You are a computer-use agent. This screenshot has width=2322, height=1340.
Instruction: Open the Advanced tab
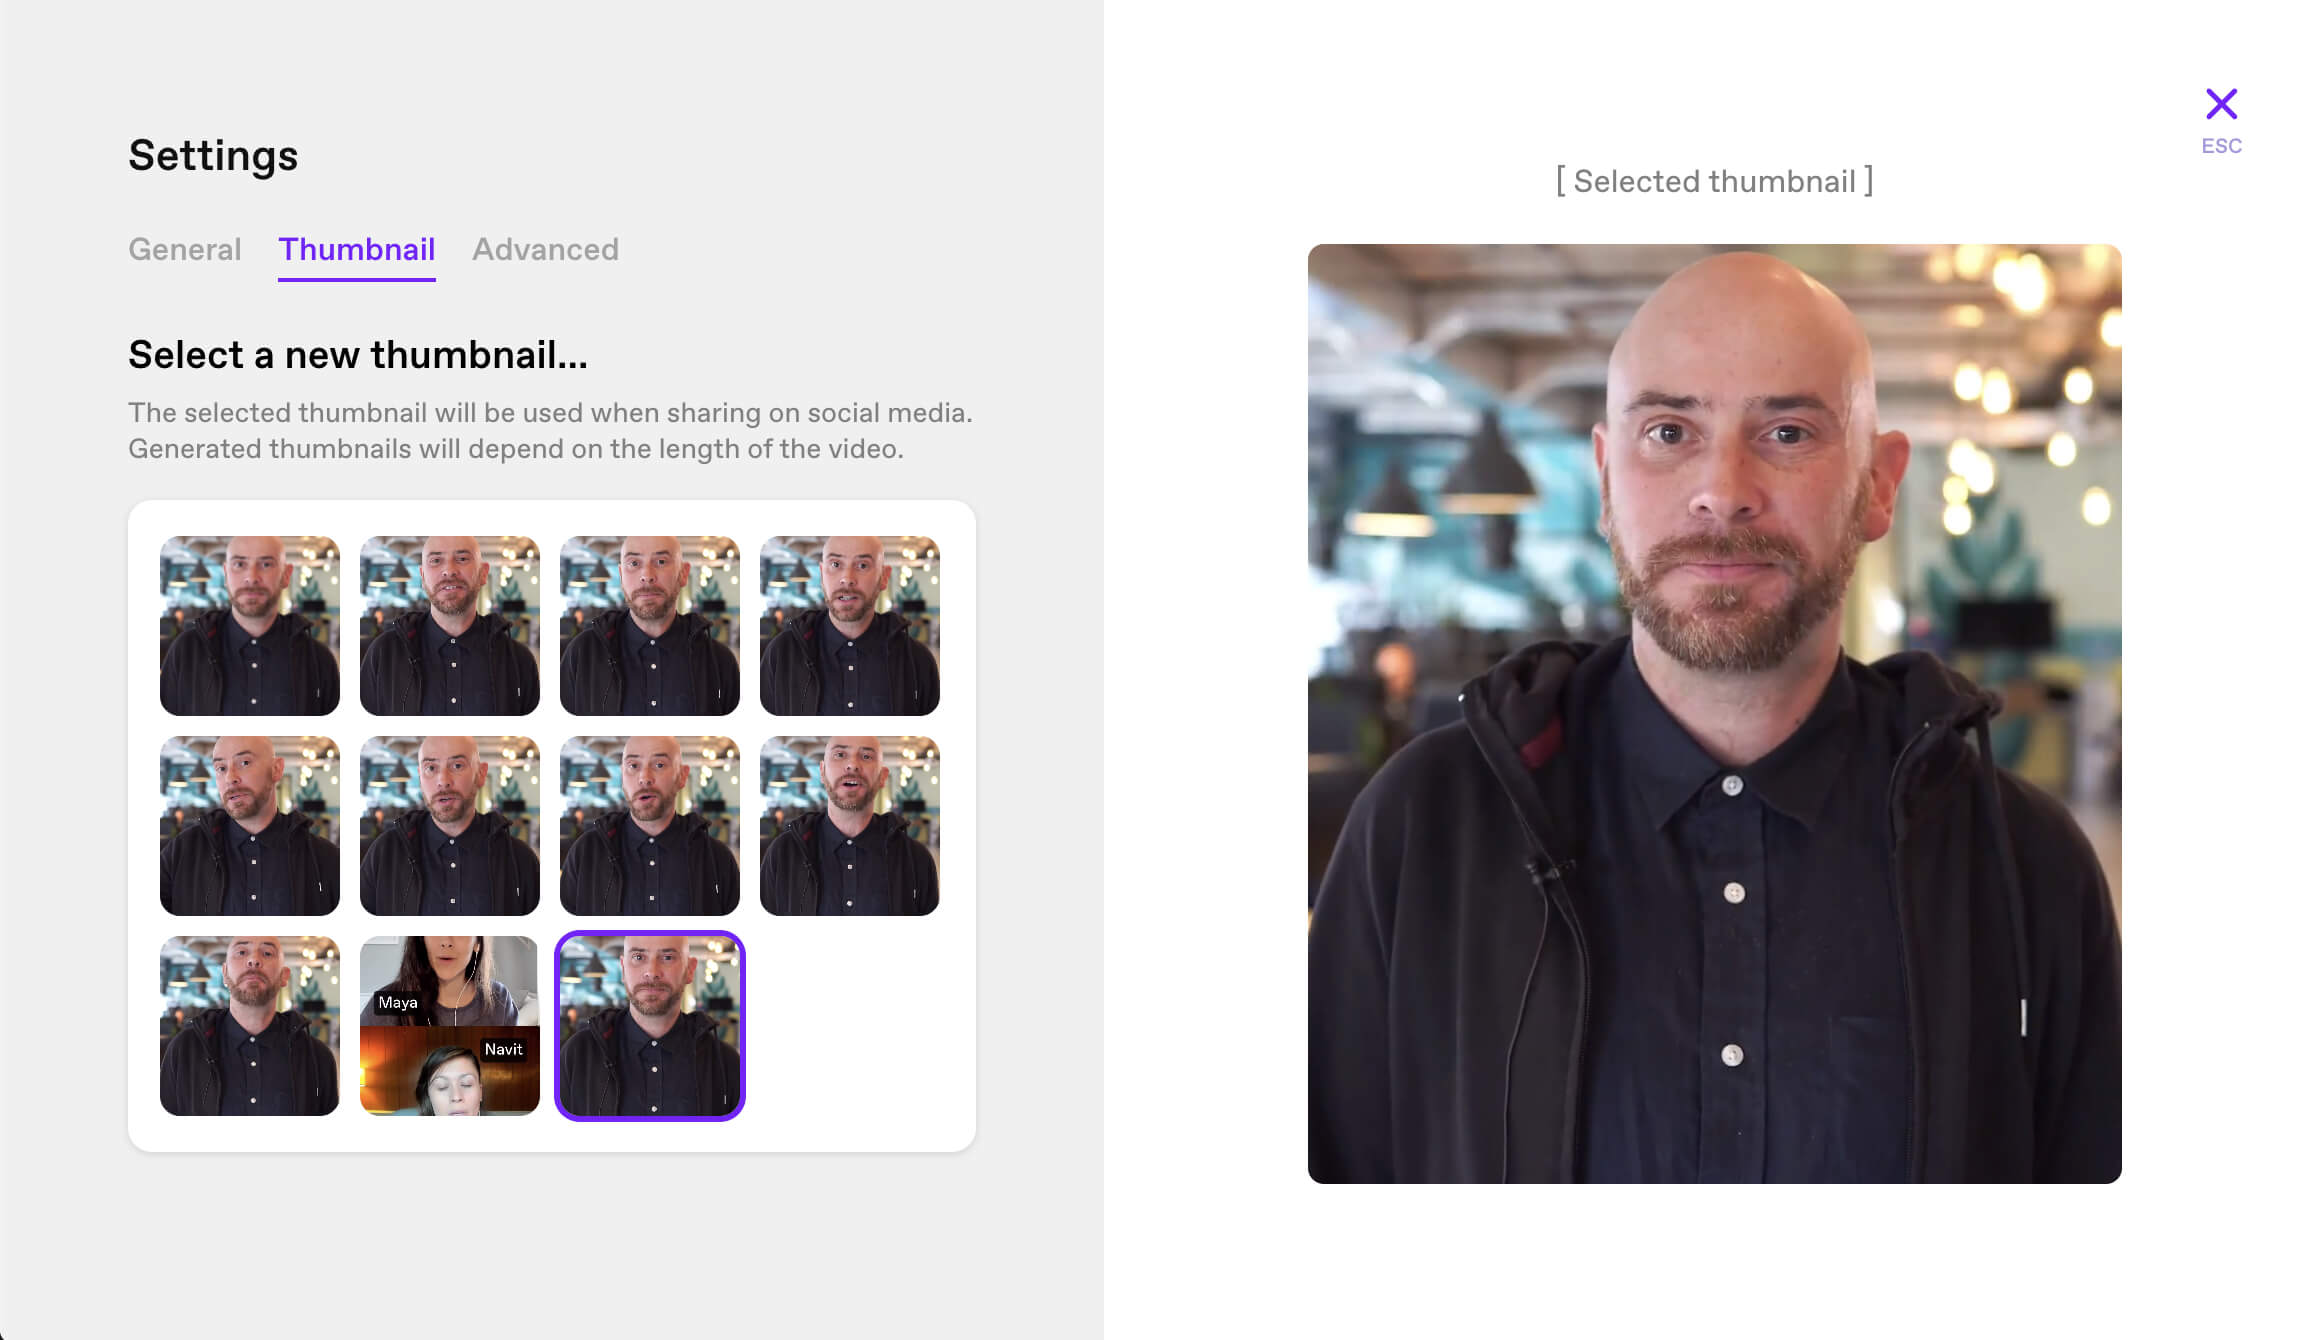click(545, 249)
